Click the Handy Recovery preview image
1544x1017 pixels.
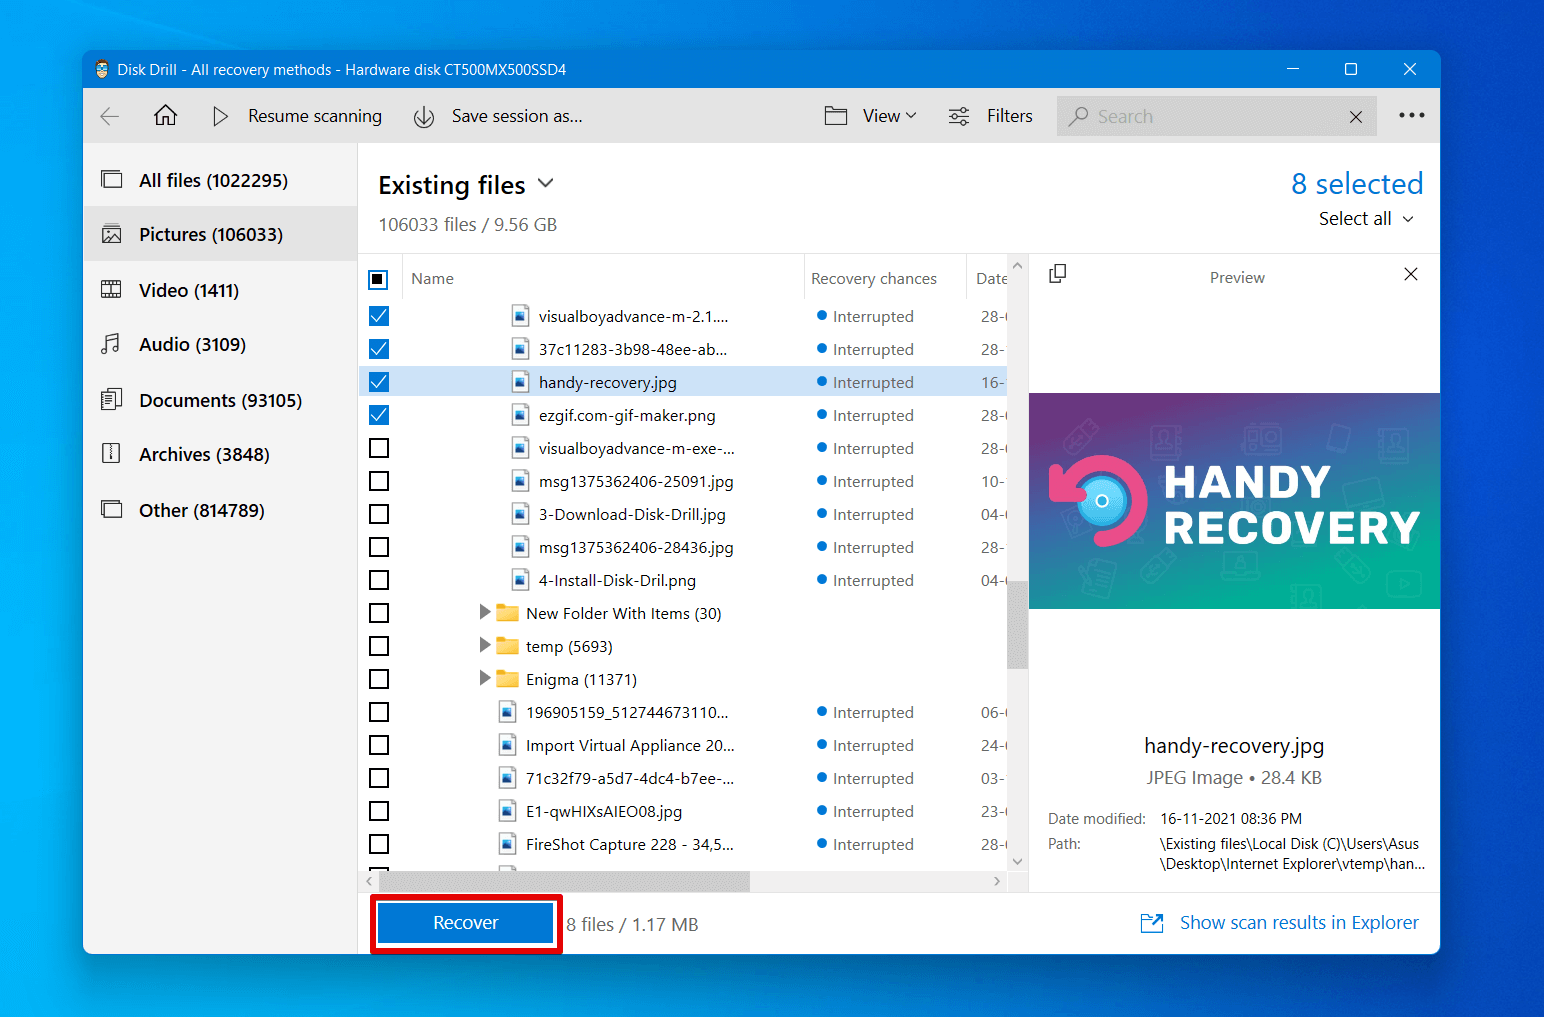(x=1234, y=501)
